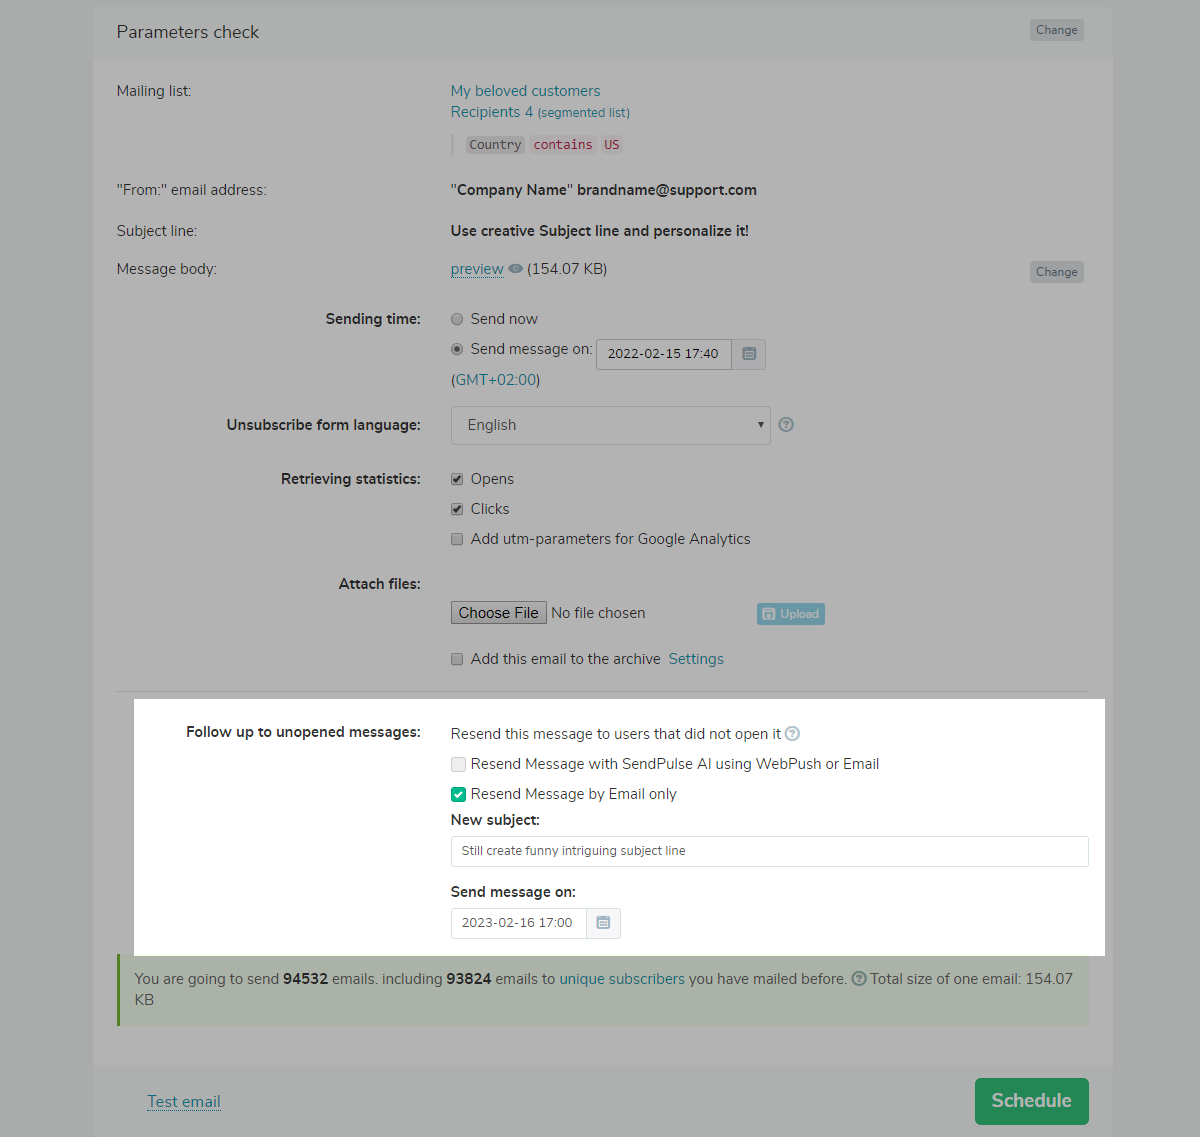Image resolution: width=1200 pixels, height=1137 pixels.
Task: Click help icon next to unsubscribe language
Action: pyautogui.click(x=786, y=425)
